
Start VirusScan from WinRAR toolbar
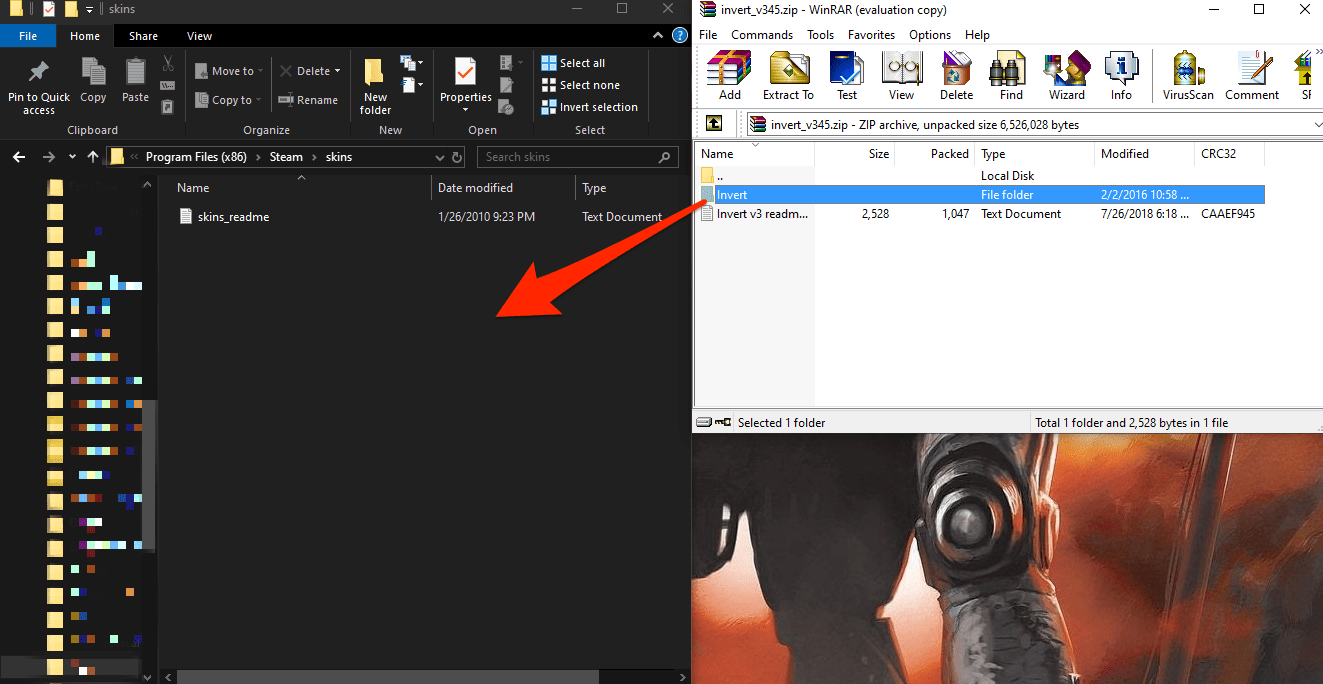coord(1186,76)
